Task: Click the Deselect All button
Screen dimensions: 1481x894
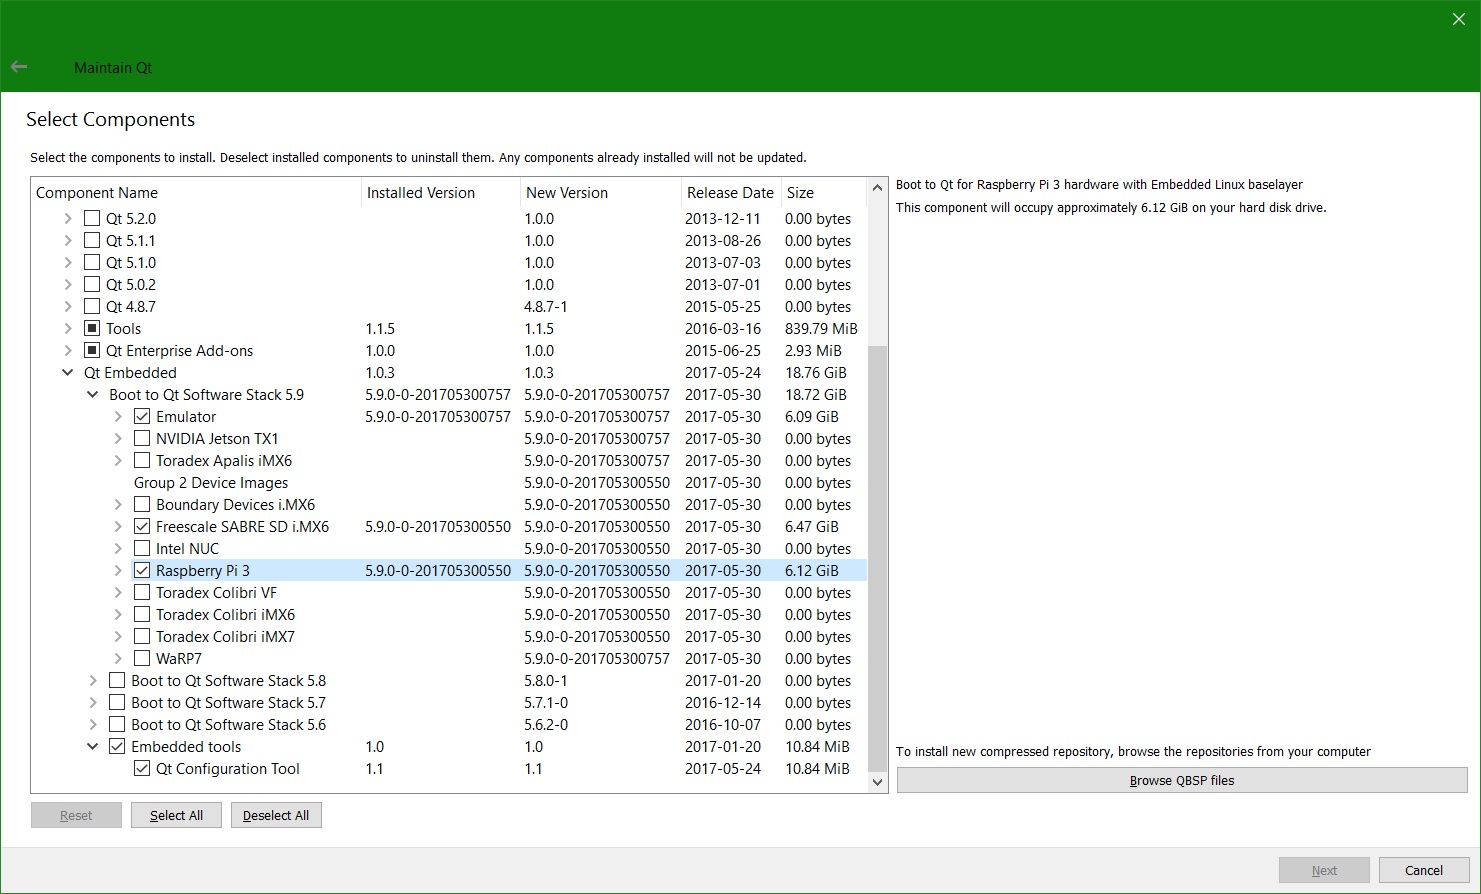Action: click(276, 815)
